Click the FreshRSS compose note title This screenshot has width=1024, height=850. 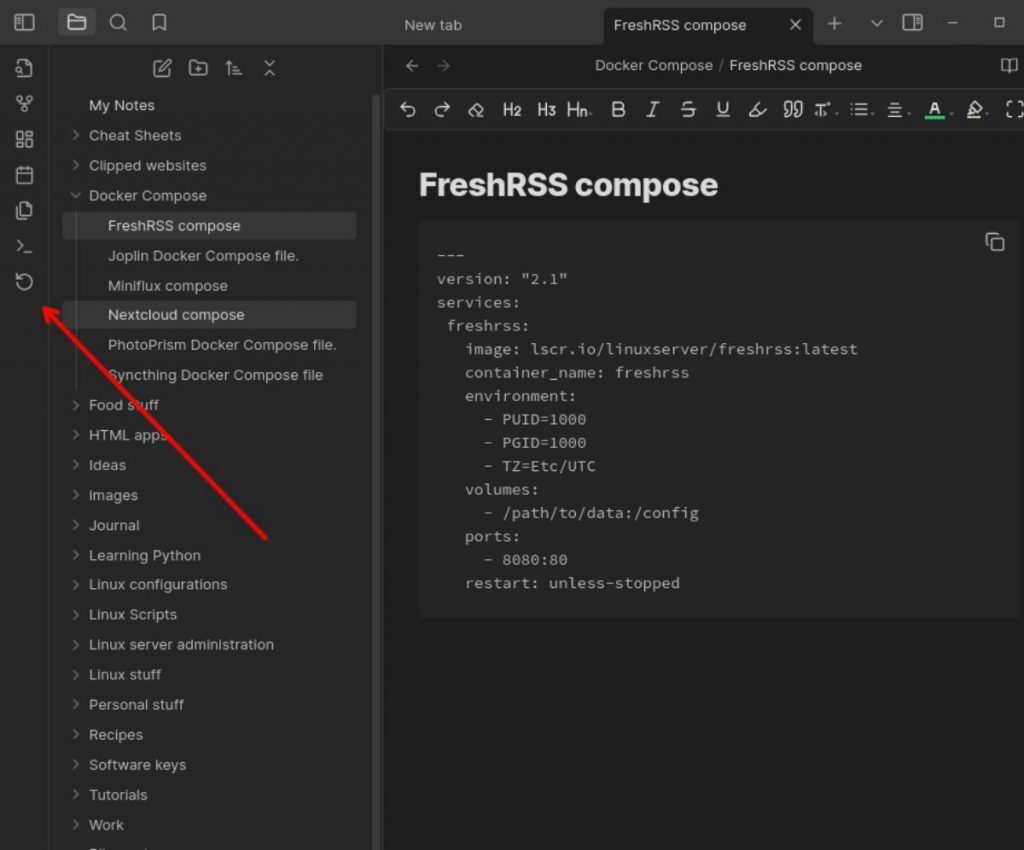tap(568, 185)
